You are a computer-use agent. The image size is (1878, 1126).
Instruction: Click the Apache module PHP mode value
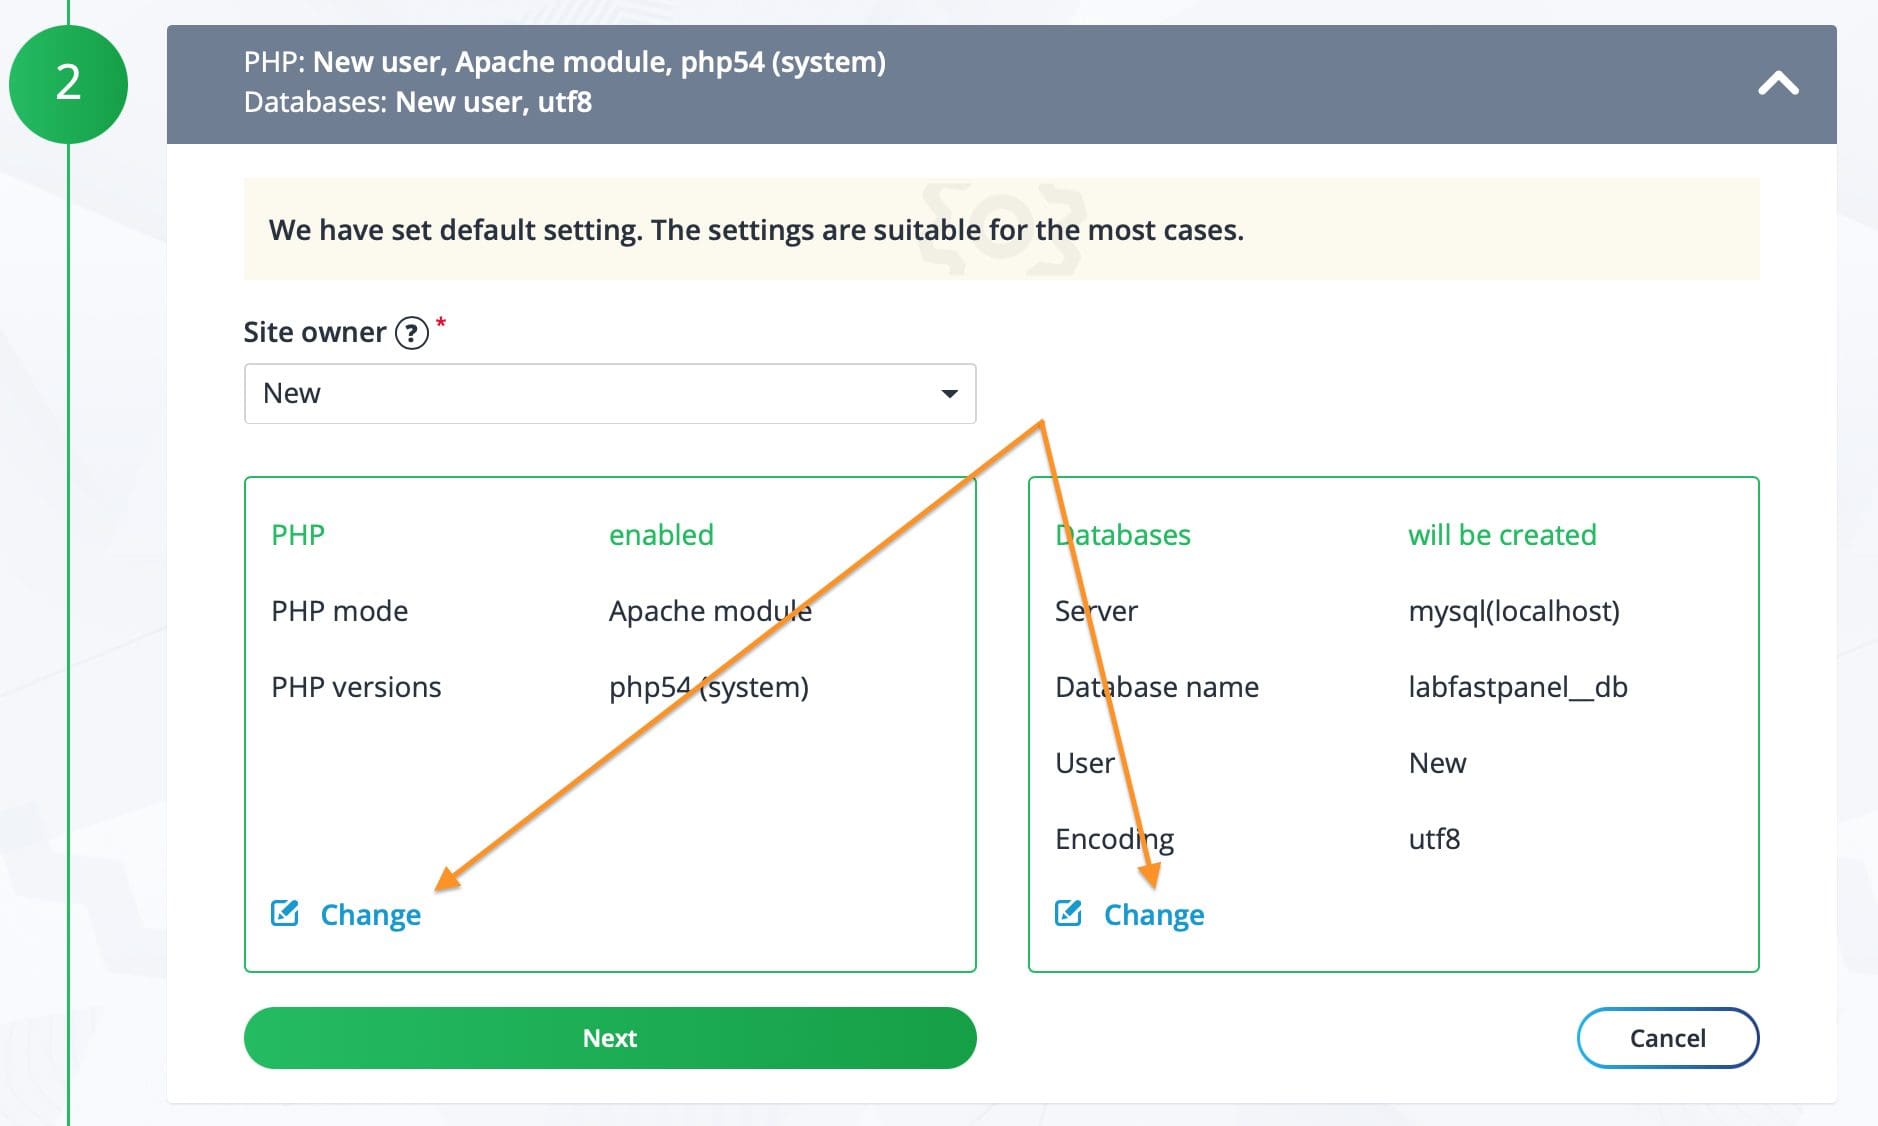click(x=710, y=611)
